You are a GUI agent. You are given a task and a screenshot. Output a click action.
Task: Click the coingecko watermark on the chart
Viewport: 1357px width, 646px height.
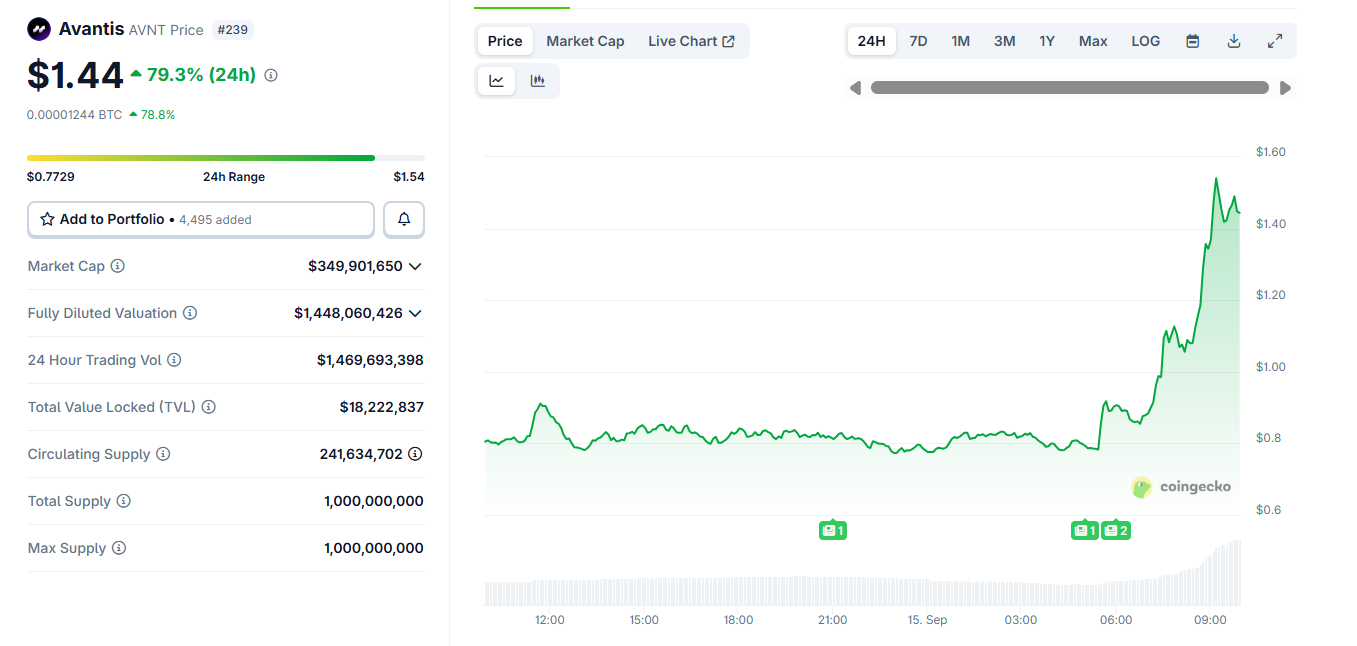pyautogui.click(x=1182, y=487)
